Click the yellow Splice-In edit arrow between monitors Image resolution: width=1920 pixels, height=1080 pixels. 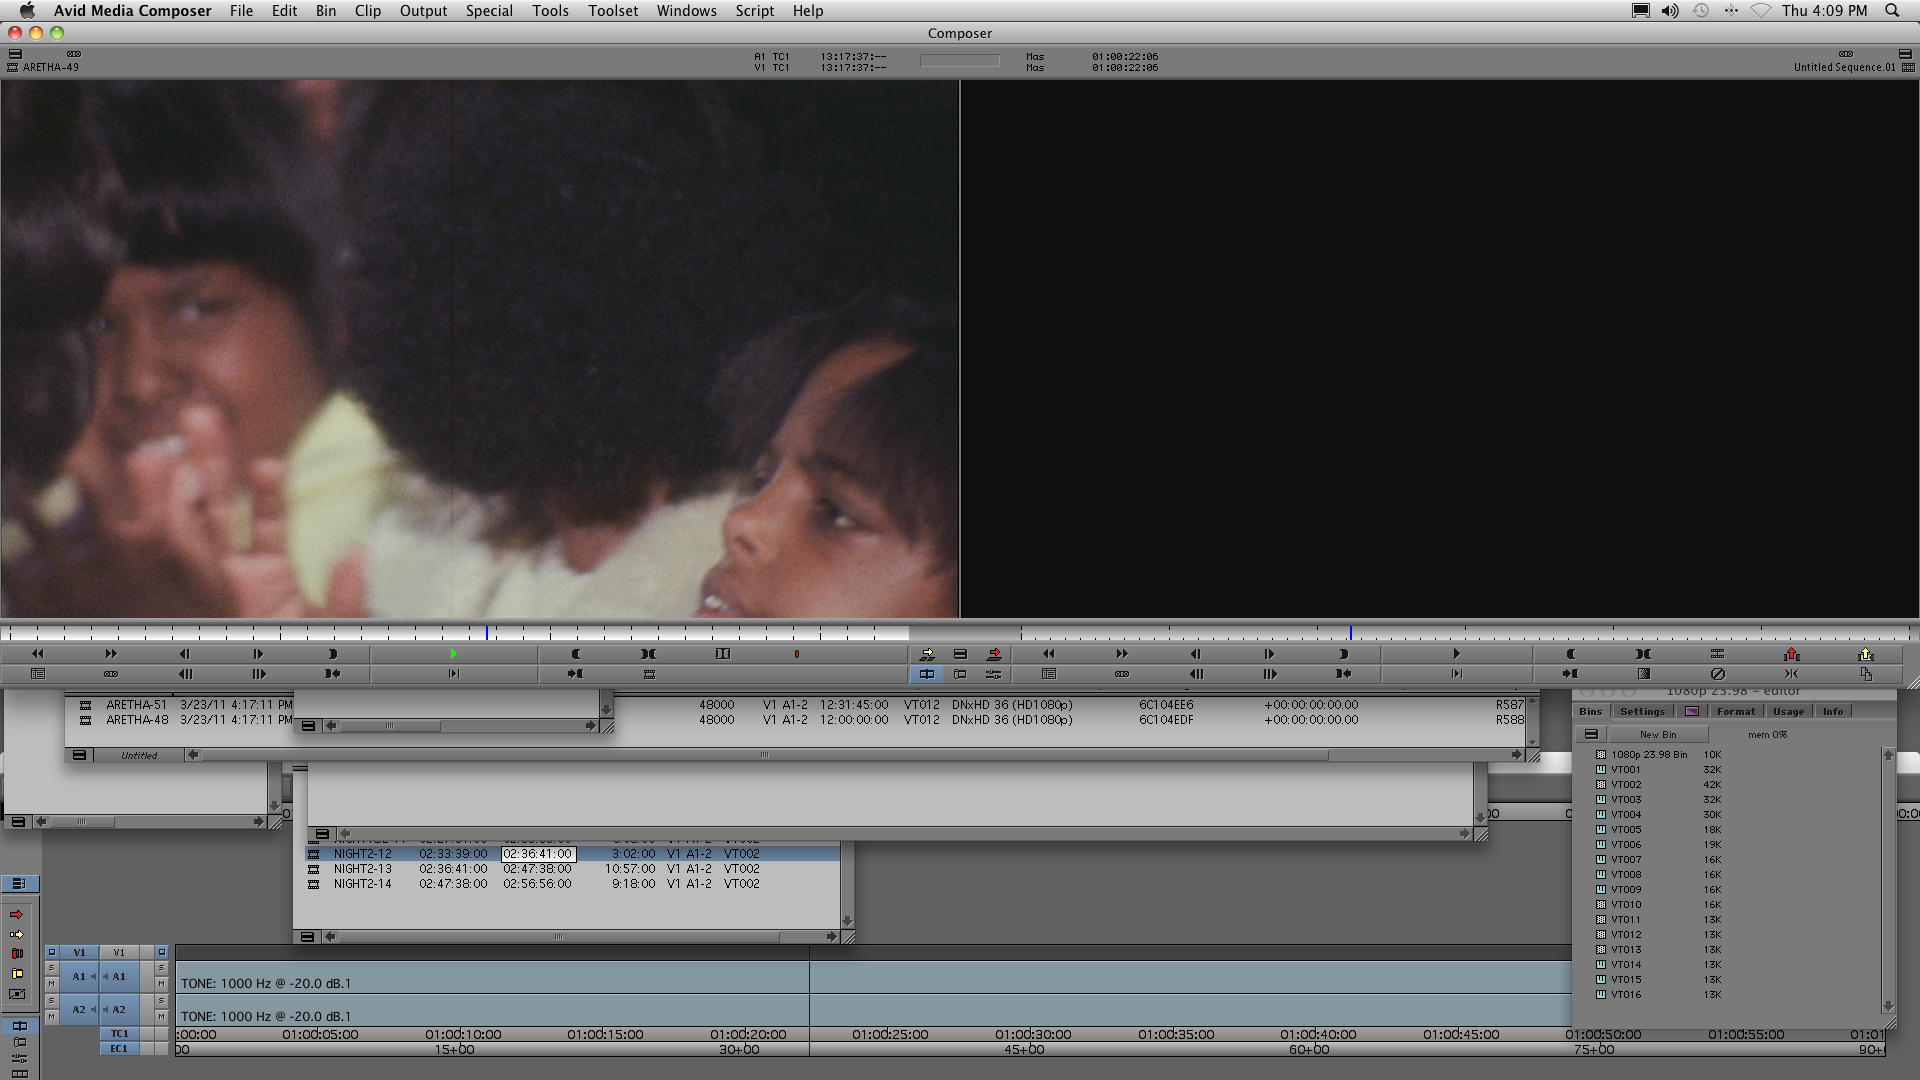pos(926,654)
